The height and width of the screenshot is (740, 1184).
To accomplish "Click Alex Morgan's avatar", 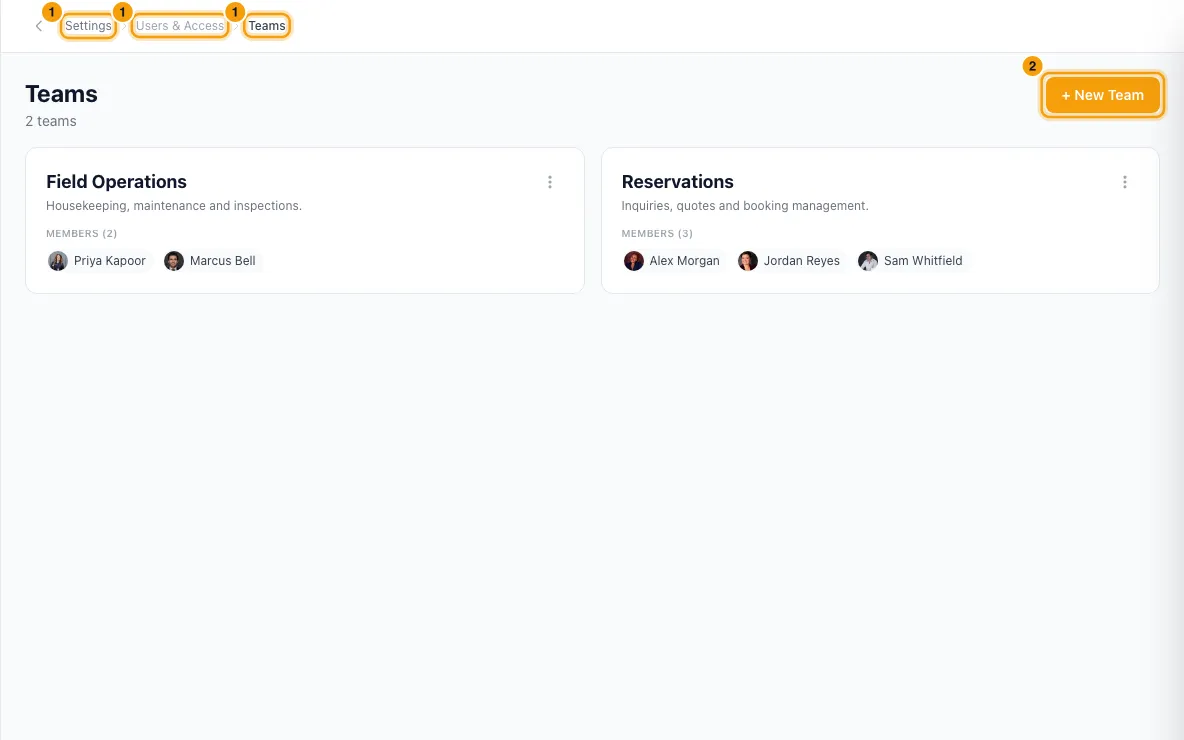I will [634, 261].
